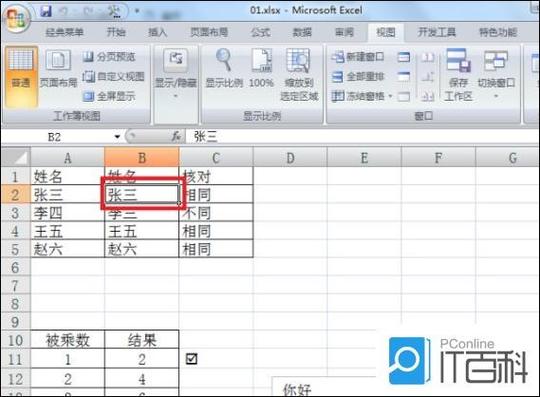Open the Page Layout (页面布局) ribbon tab

(209, 32)
